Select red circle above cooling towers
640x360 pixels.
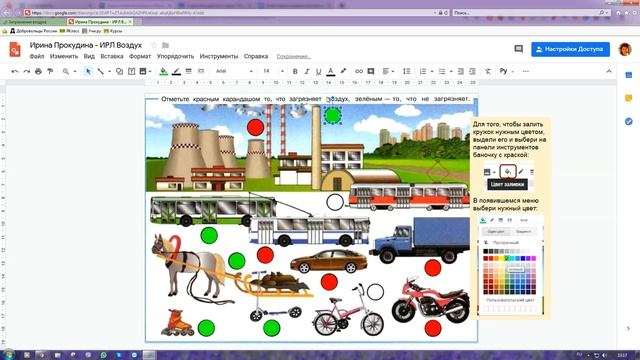255,128
